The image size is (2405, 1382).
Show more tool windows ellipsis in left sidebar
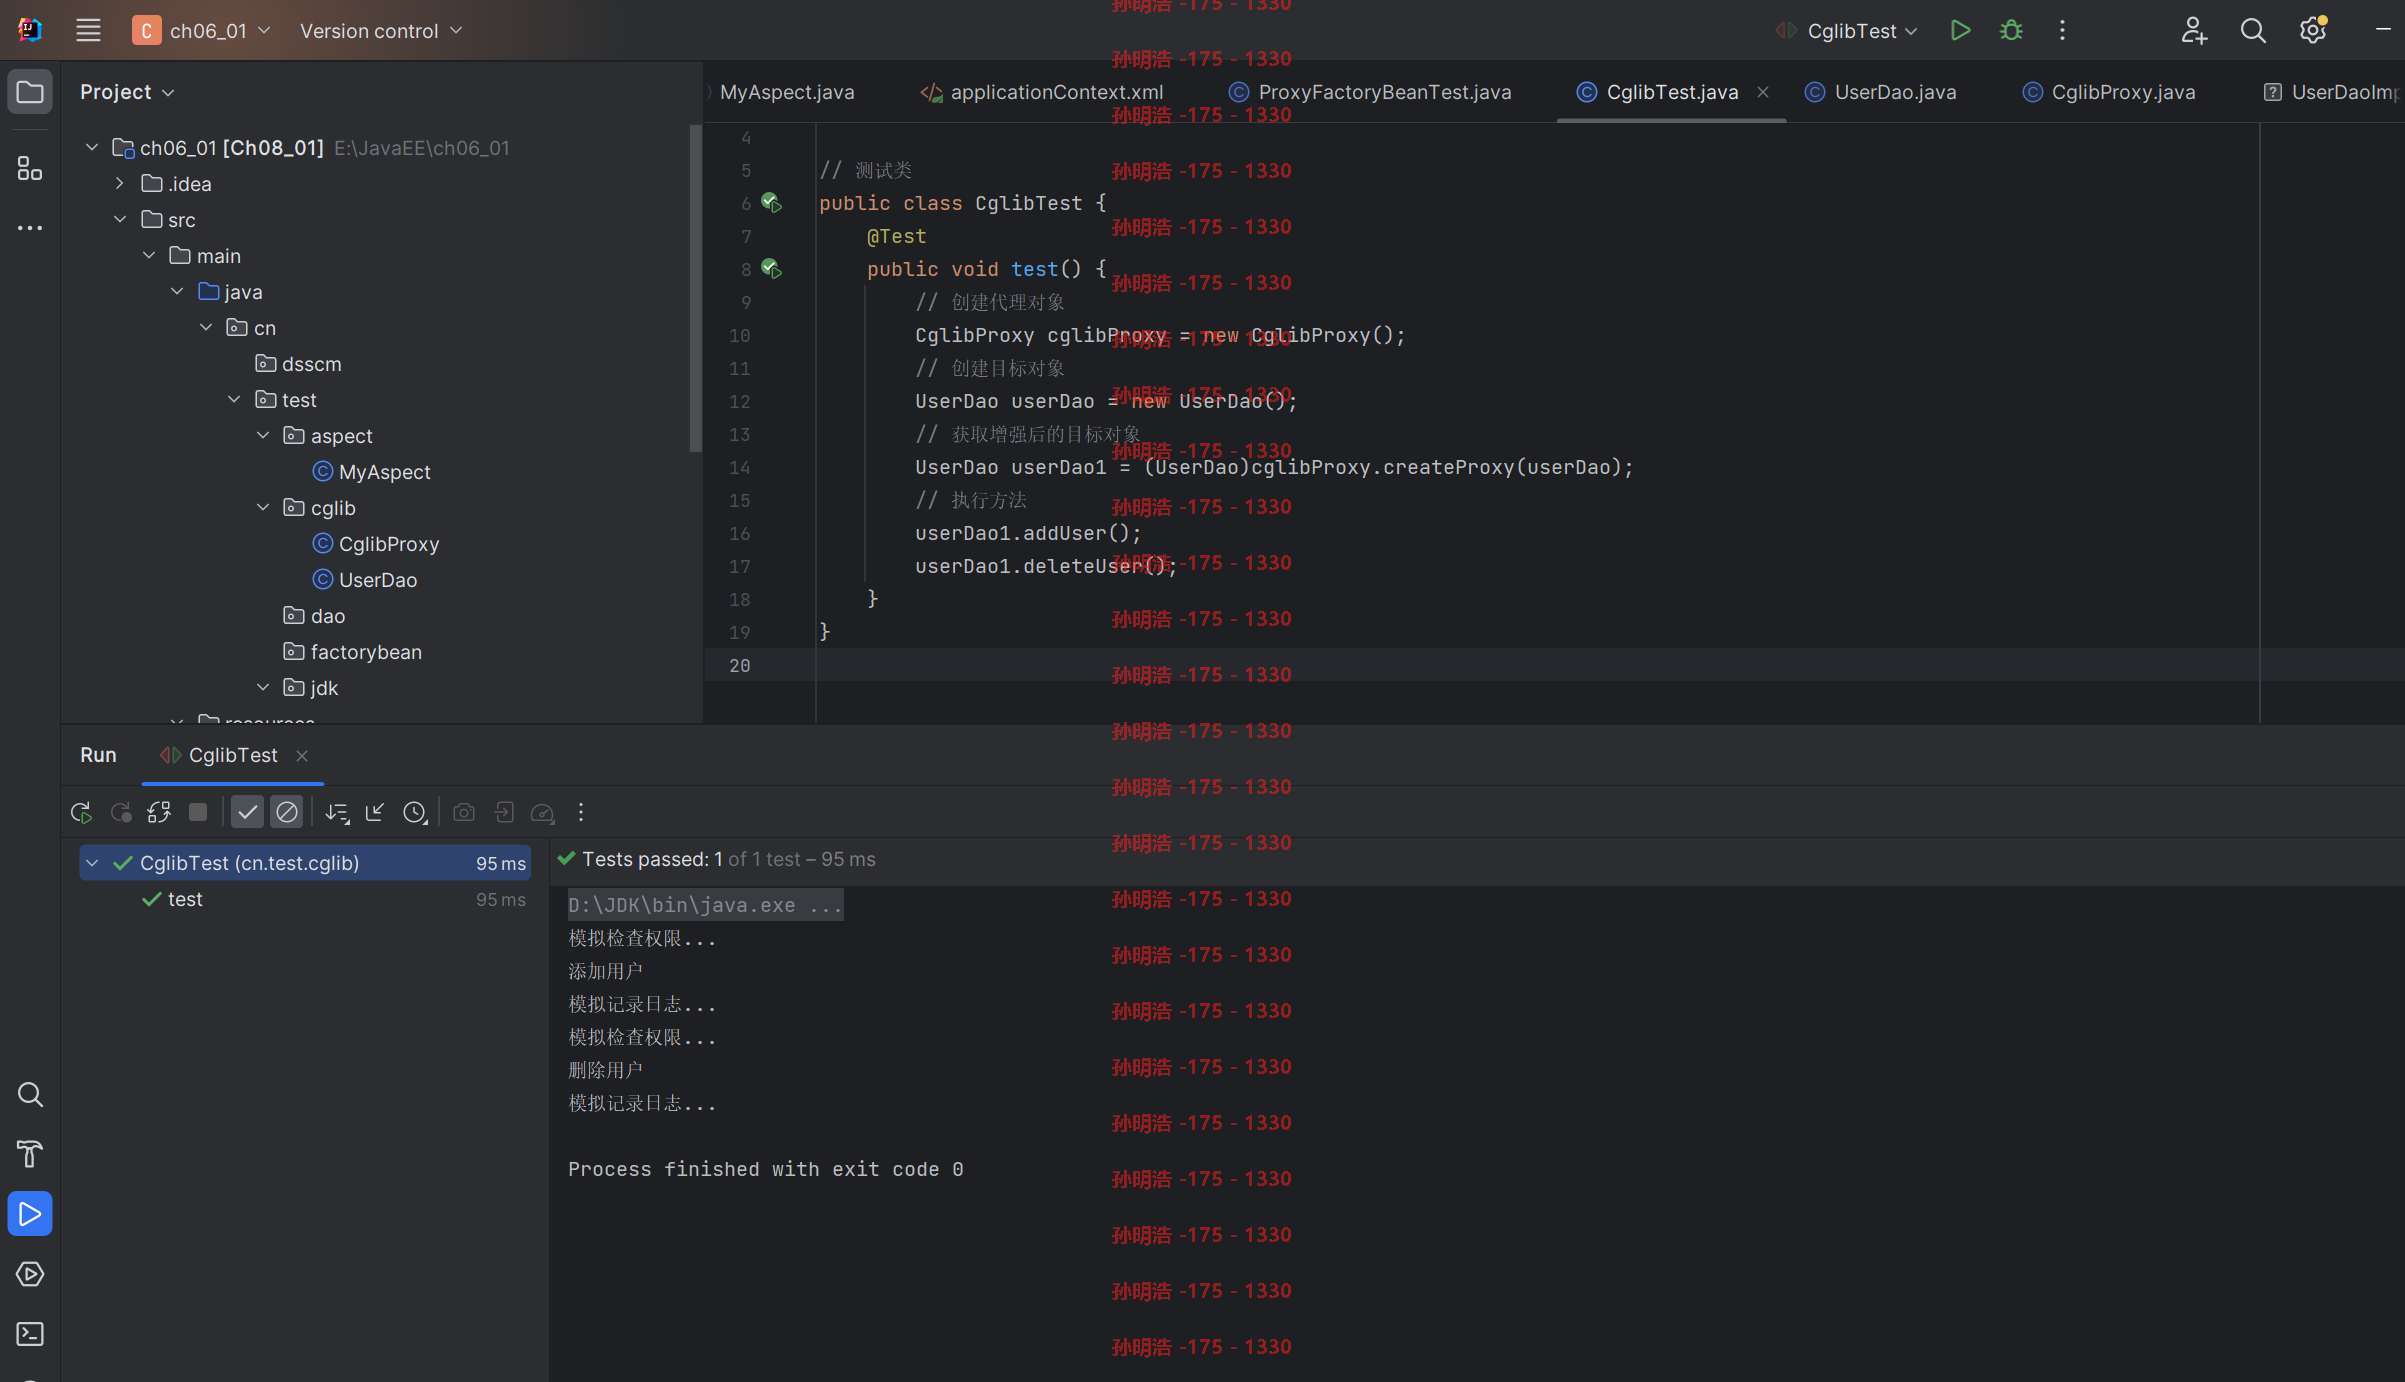pos(30,228)
